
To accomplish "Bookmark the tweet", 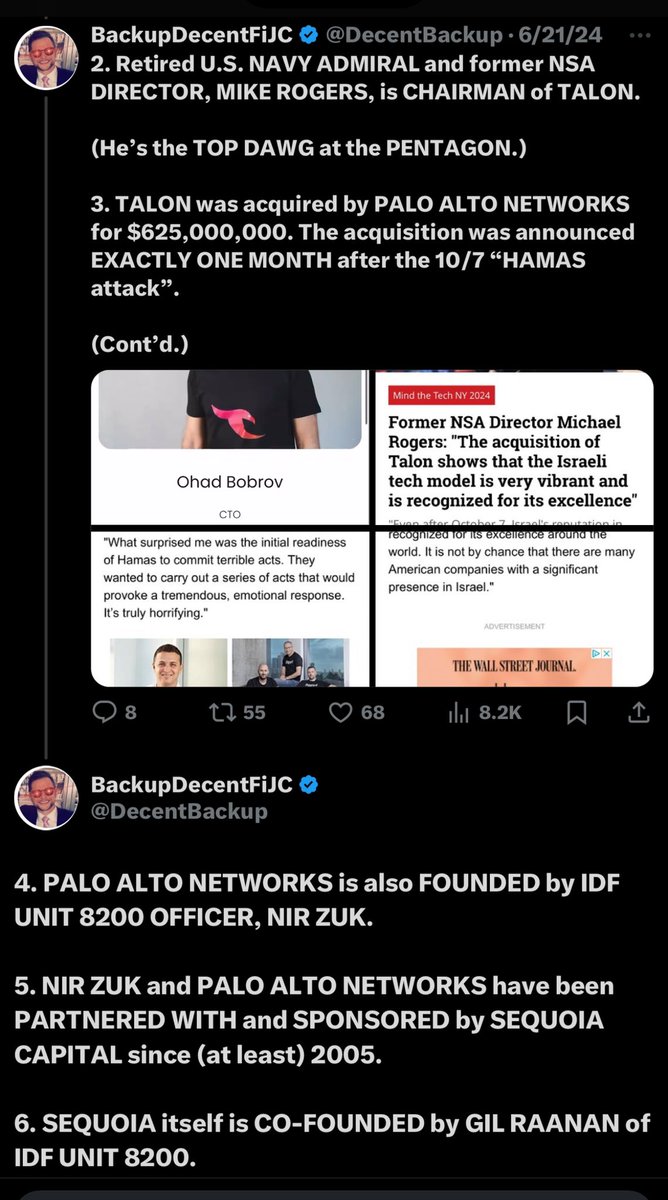I will 577,712.
